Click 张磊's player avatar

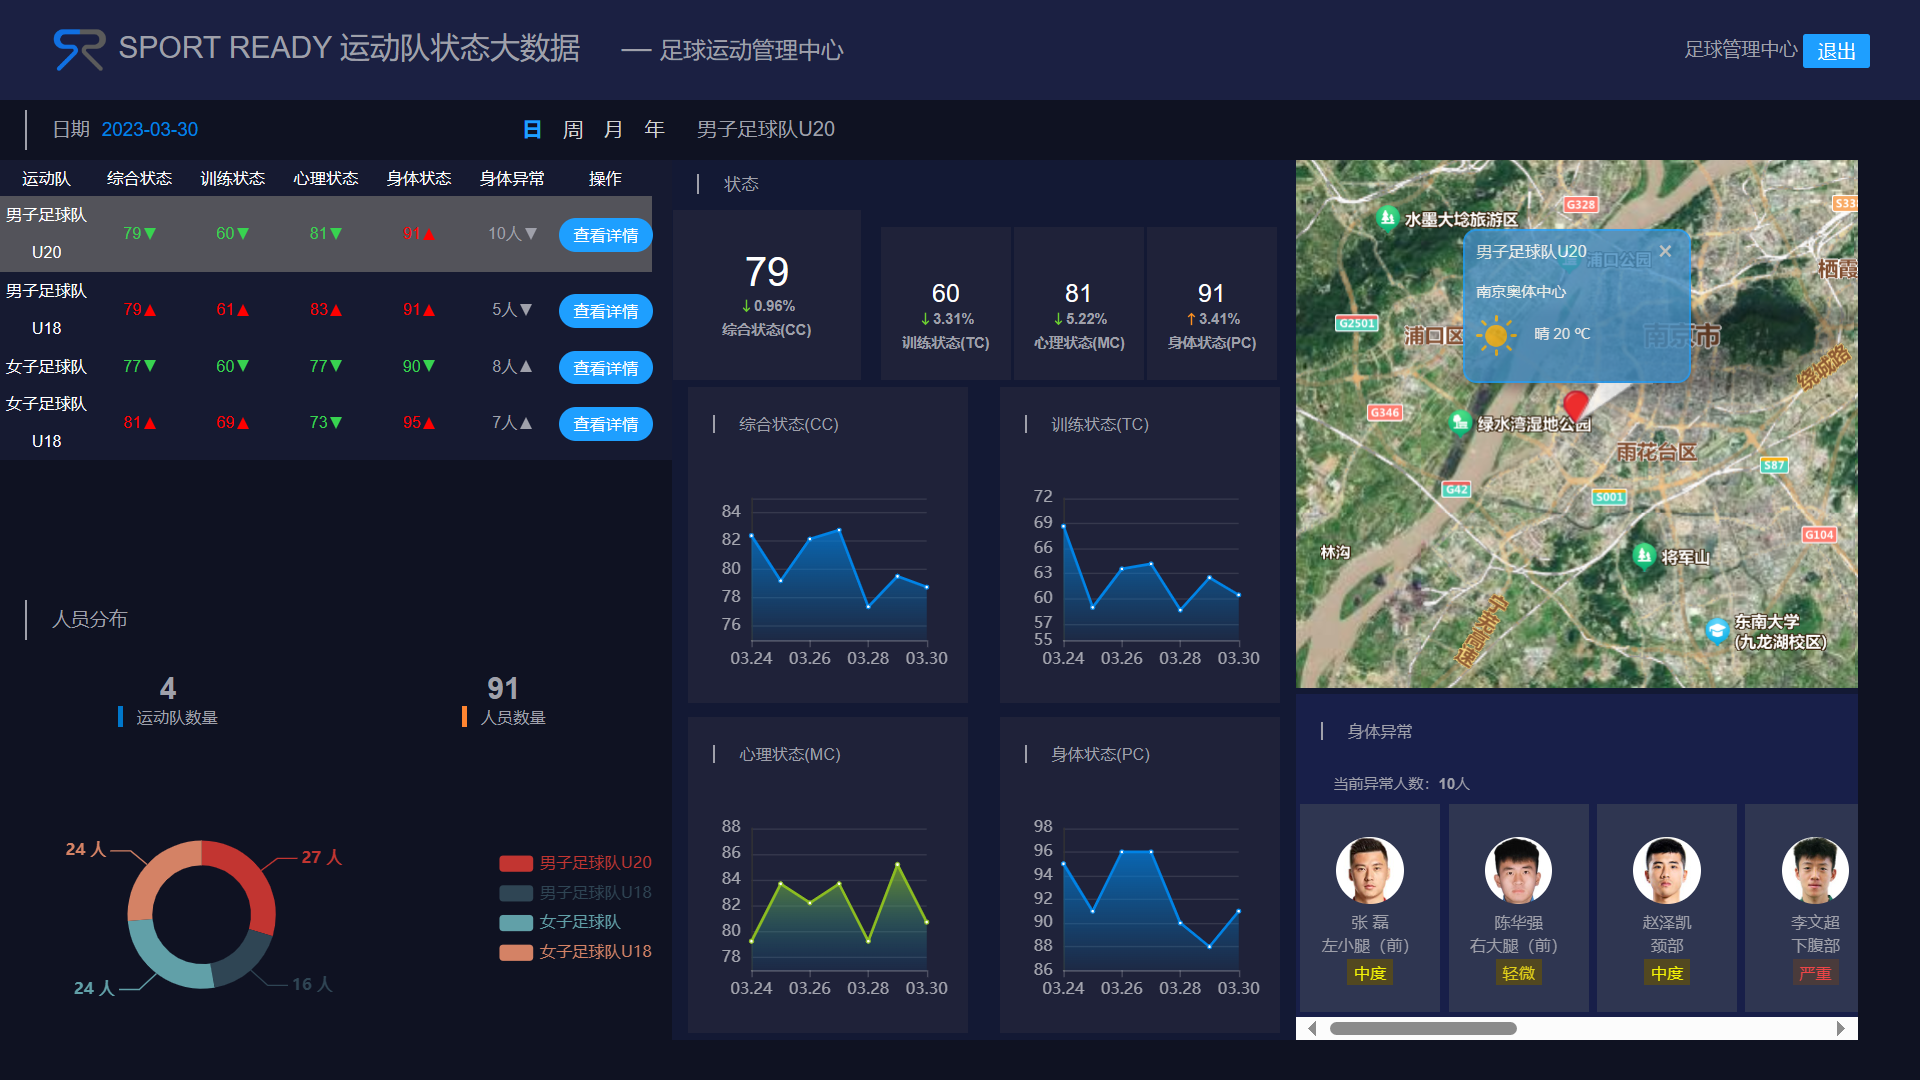[x=1369, y=870]
